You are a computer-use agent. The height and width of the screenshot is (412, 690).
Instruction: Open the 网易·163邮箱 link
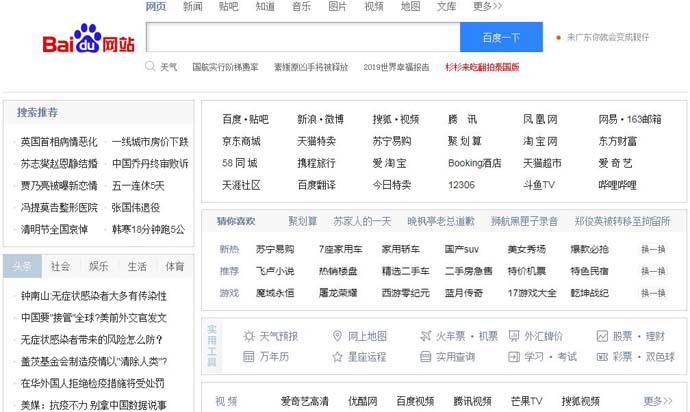click(x=630, y=119)
